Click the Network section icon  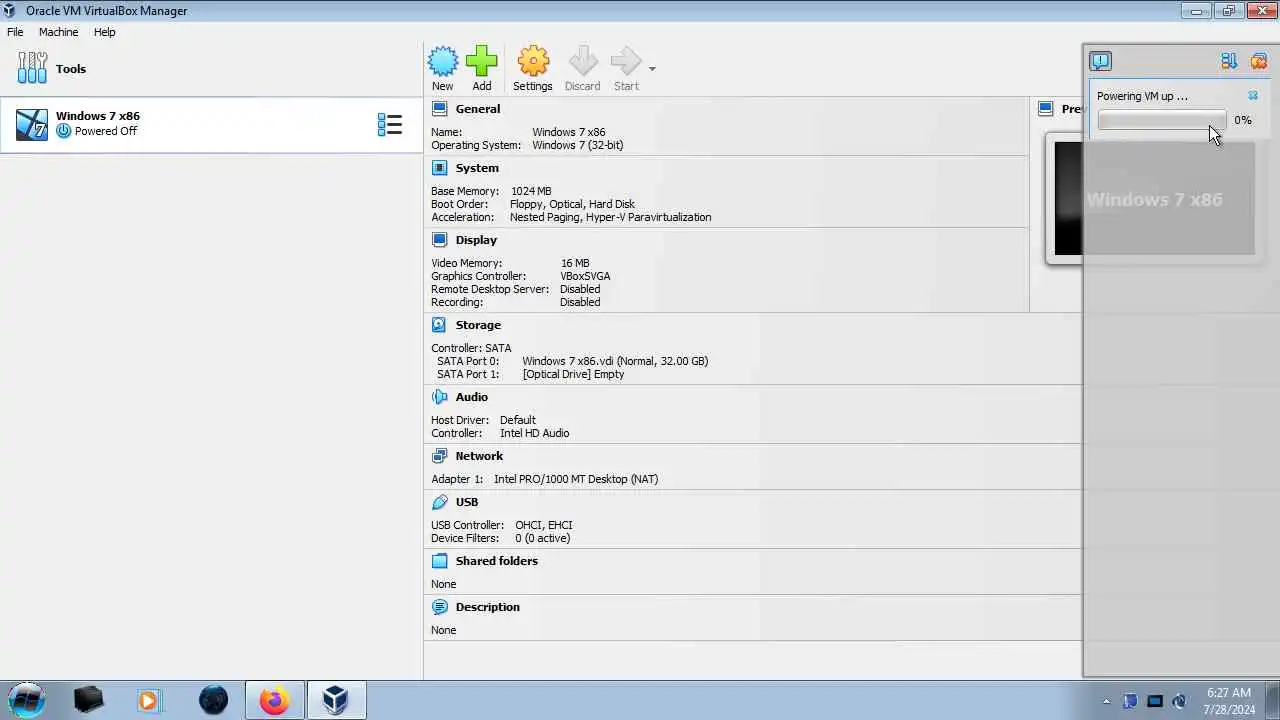coord(439,456)
